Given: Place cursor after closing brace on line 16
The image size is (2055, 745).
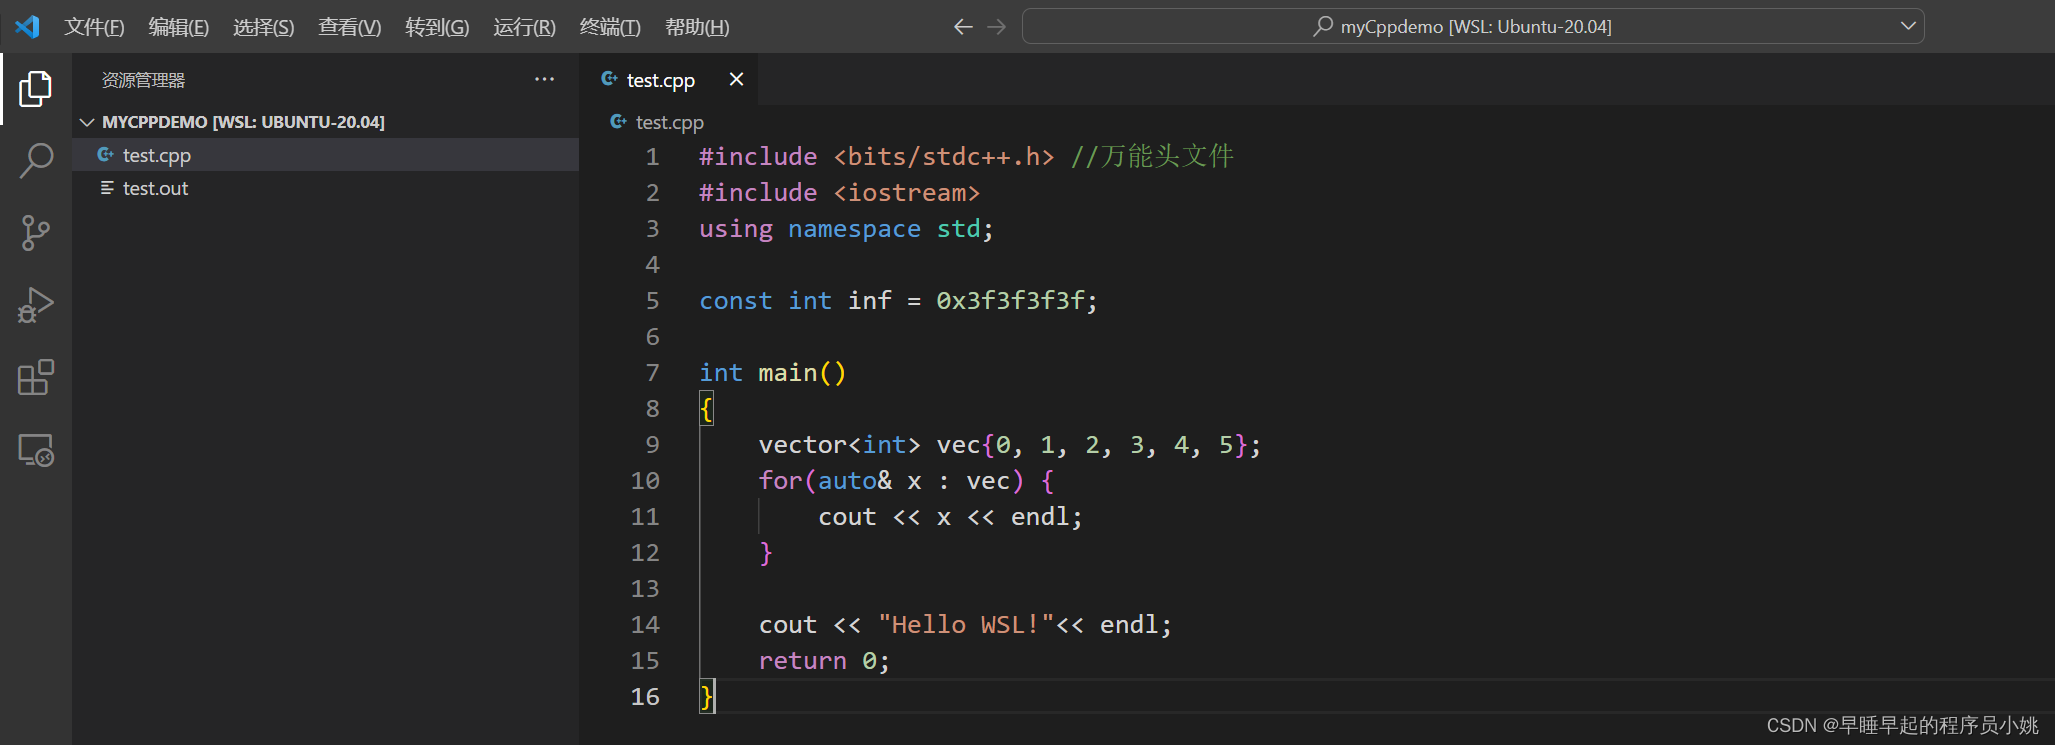Looking at the screenshot, I should click(716, 697).
